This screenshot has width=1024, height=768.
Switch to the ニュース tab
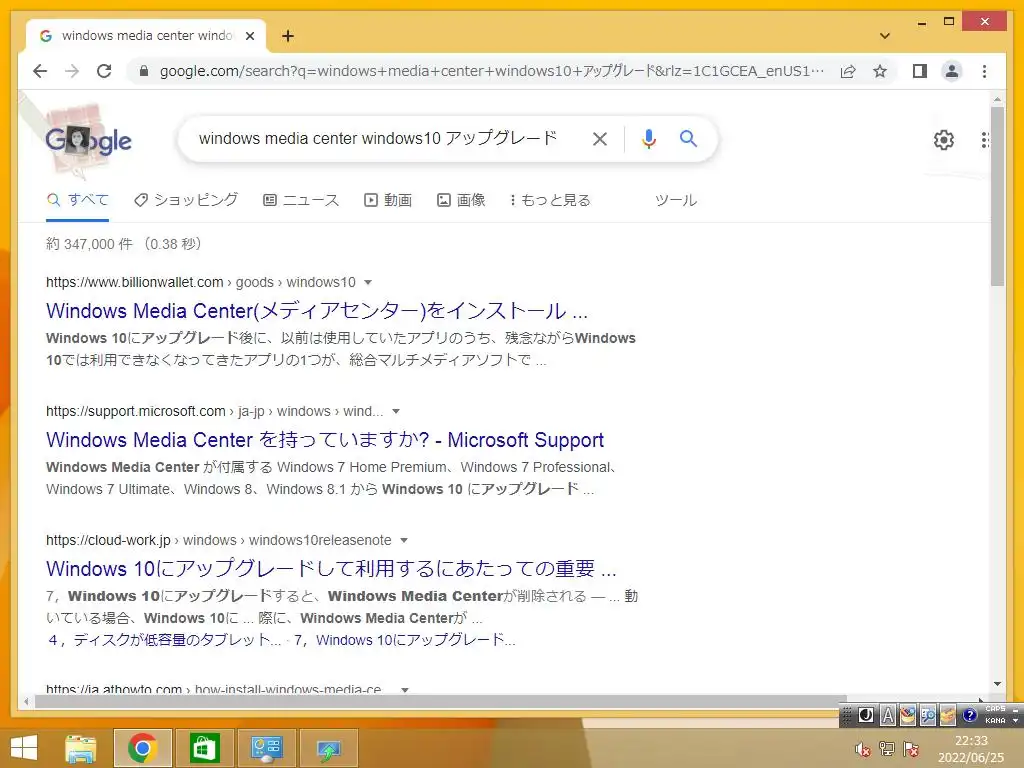pos(301,200)
